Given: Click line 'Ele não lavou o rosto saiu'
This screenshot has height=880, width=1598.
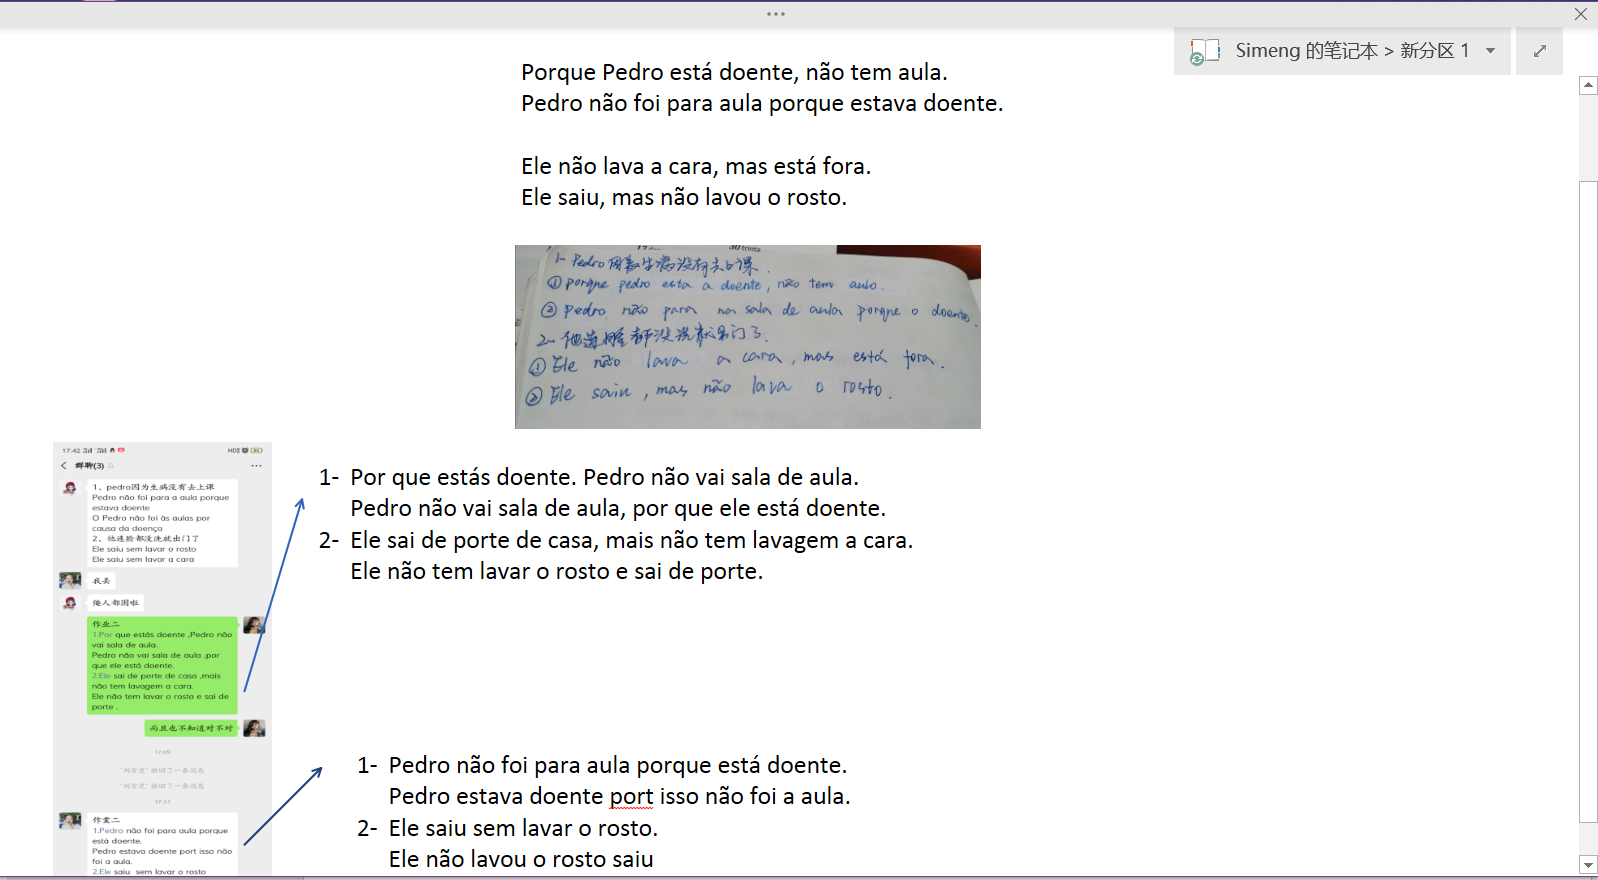Looking at the screenshot, I should click(x=521, y=859).
